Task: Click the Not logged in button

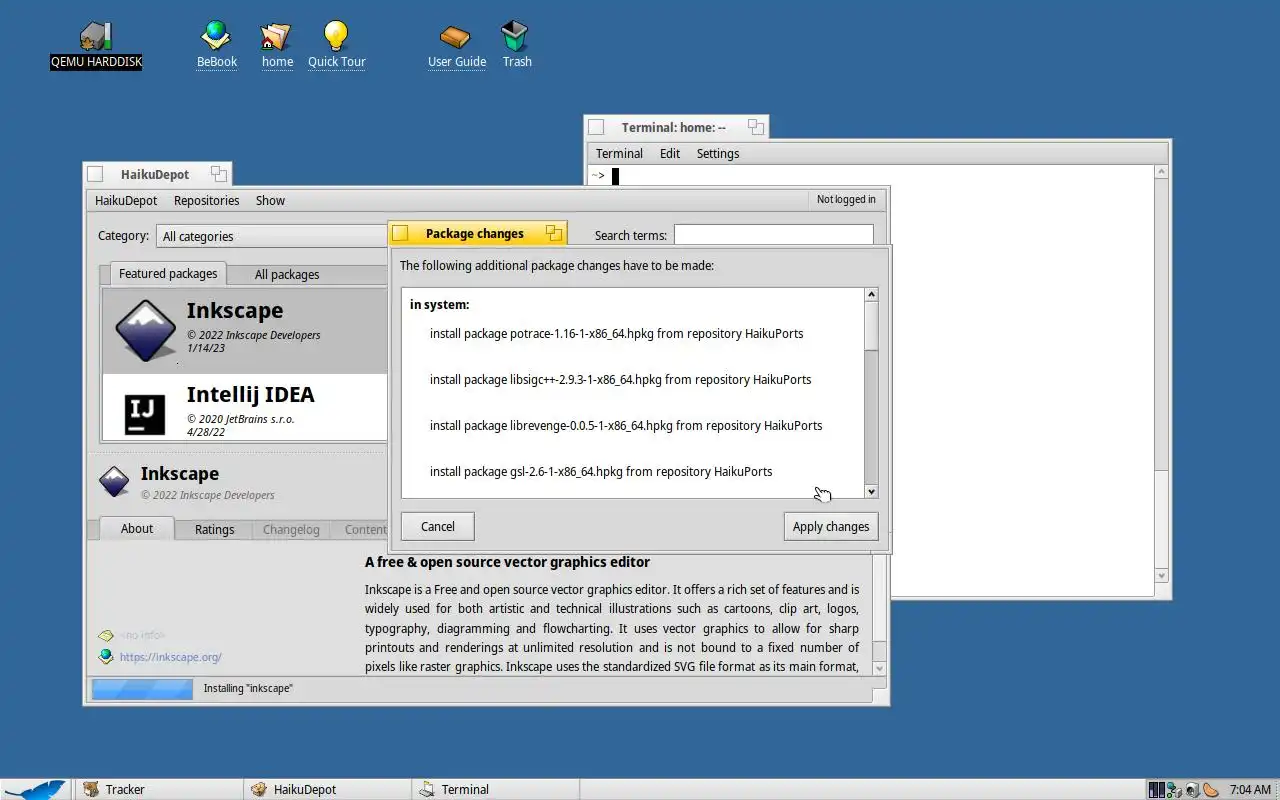Action: (x=846, y=200)
